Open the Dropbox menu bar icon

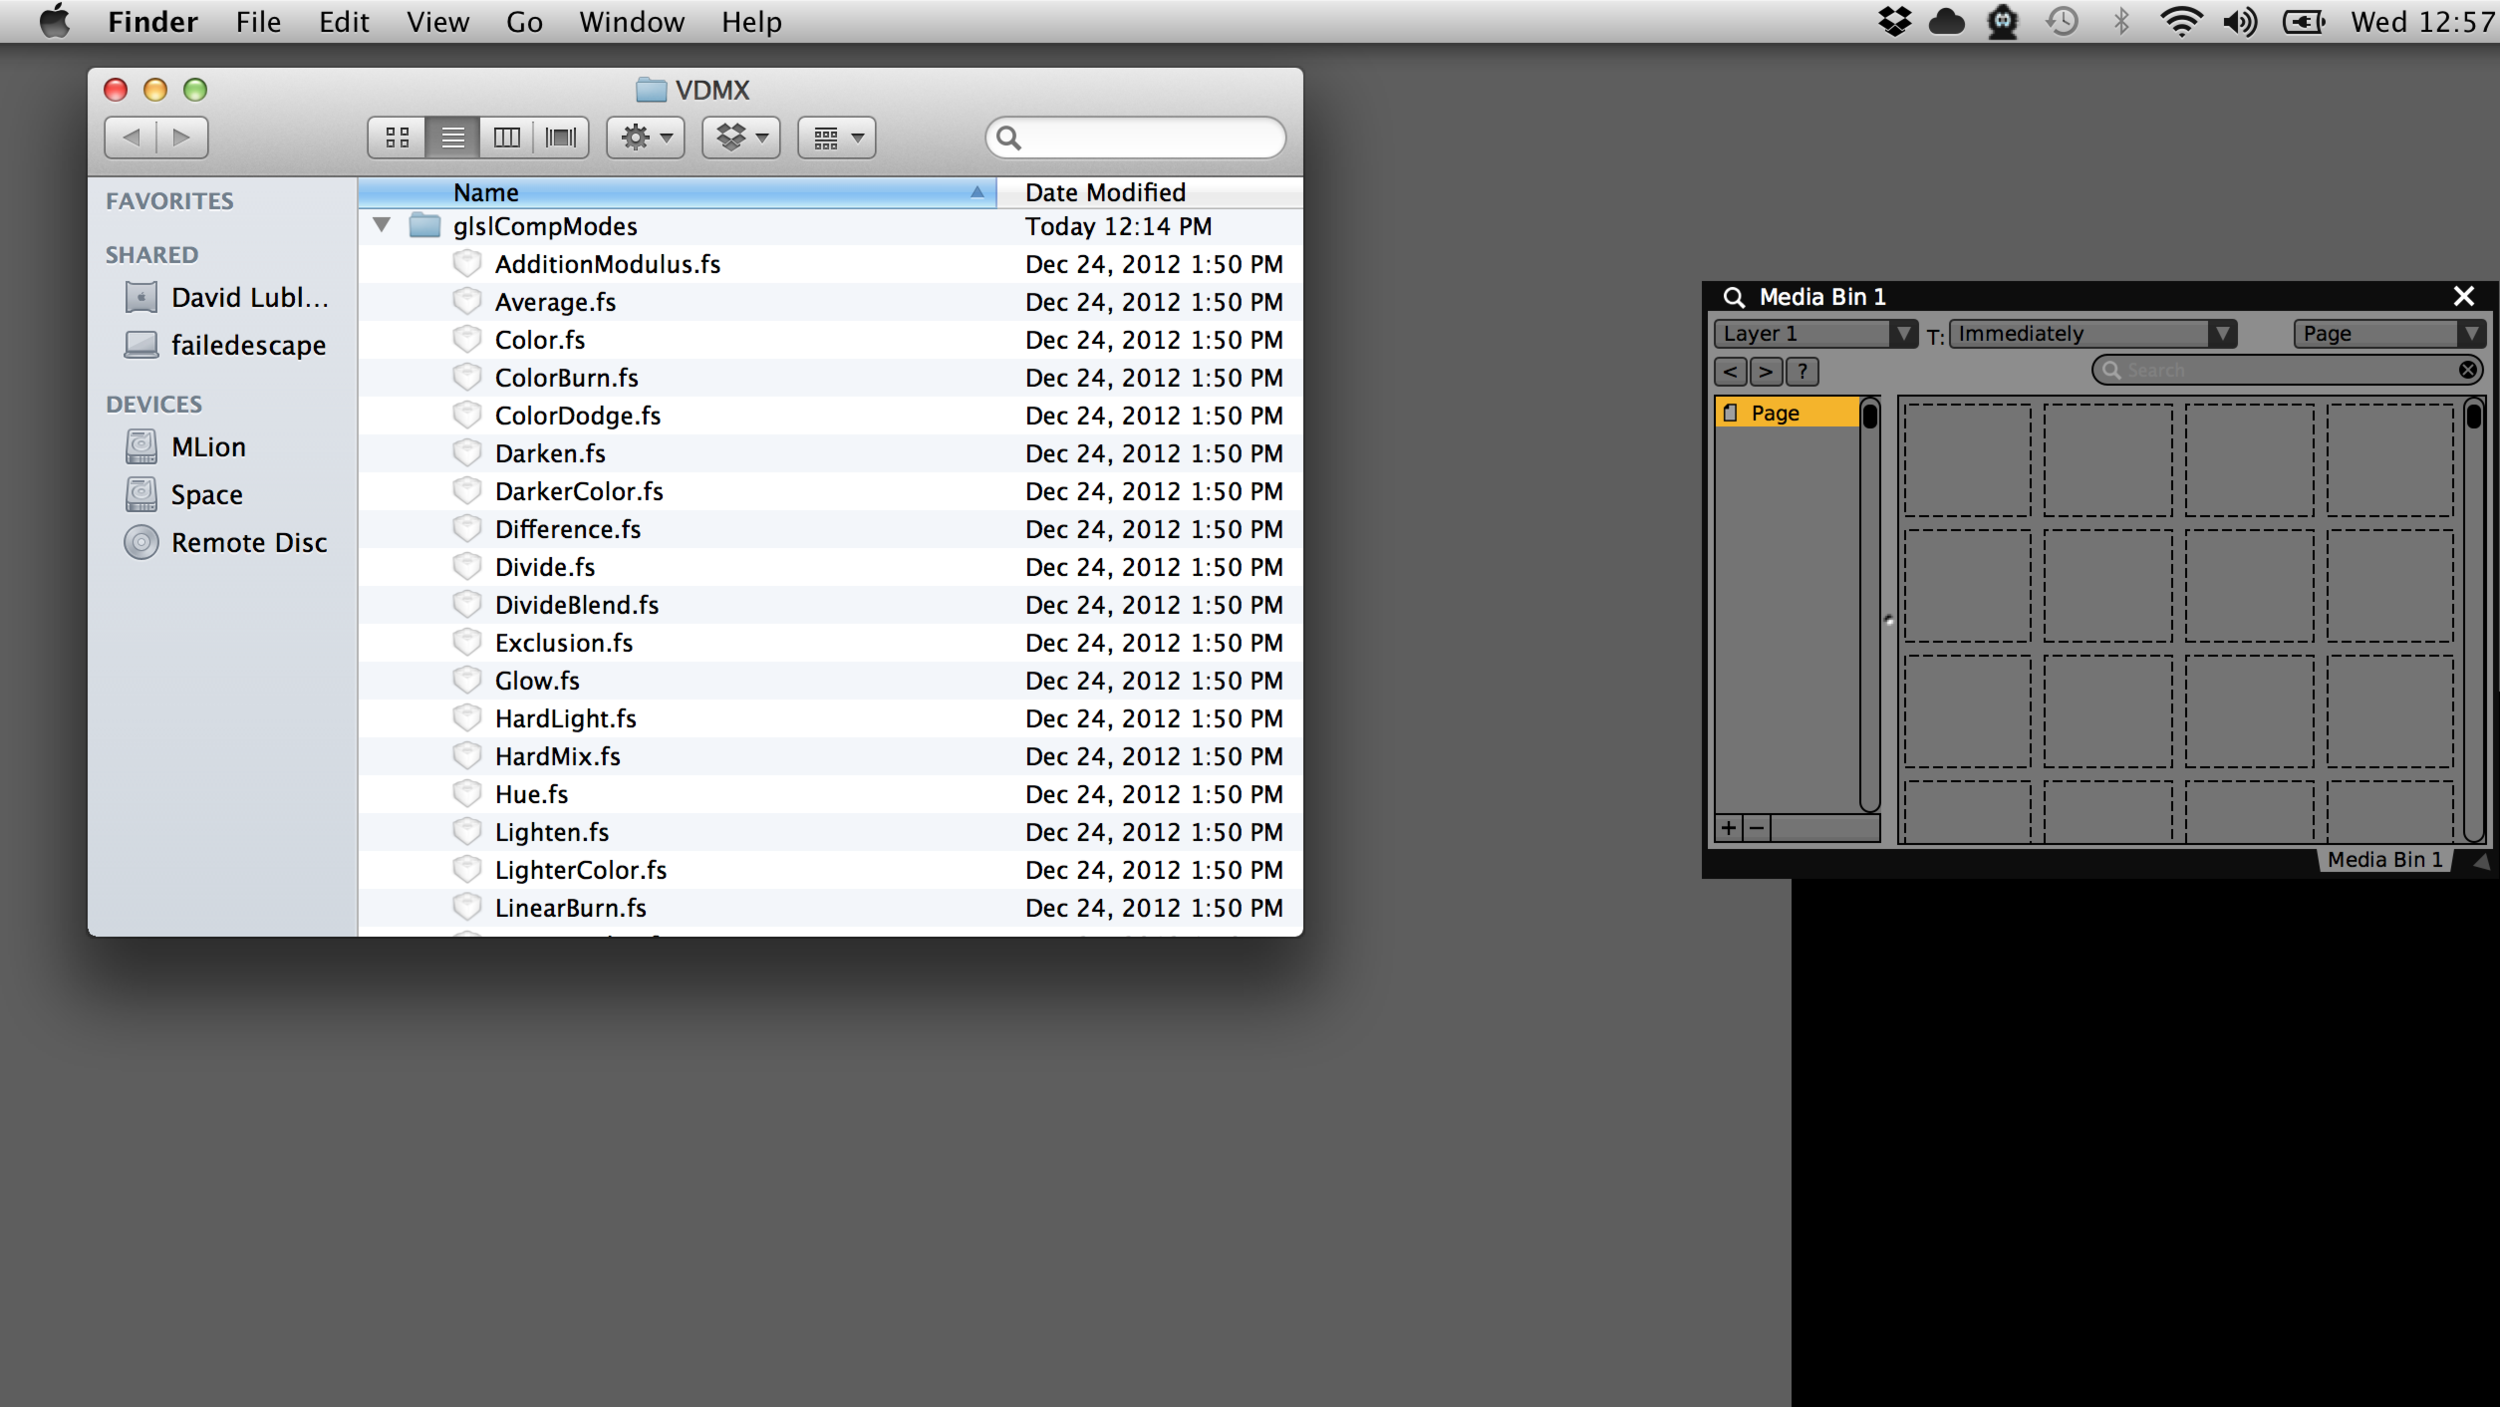tap(1895, 22)
